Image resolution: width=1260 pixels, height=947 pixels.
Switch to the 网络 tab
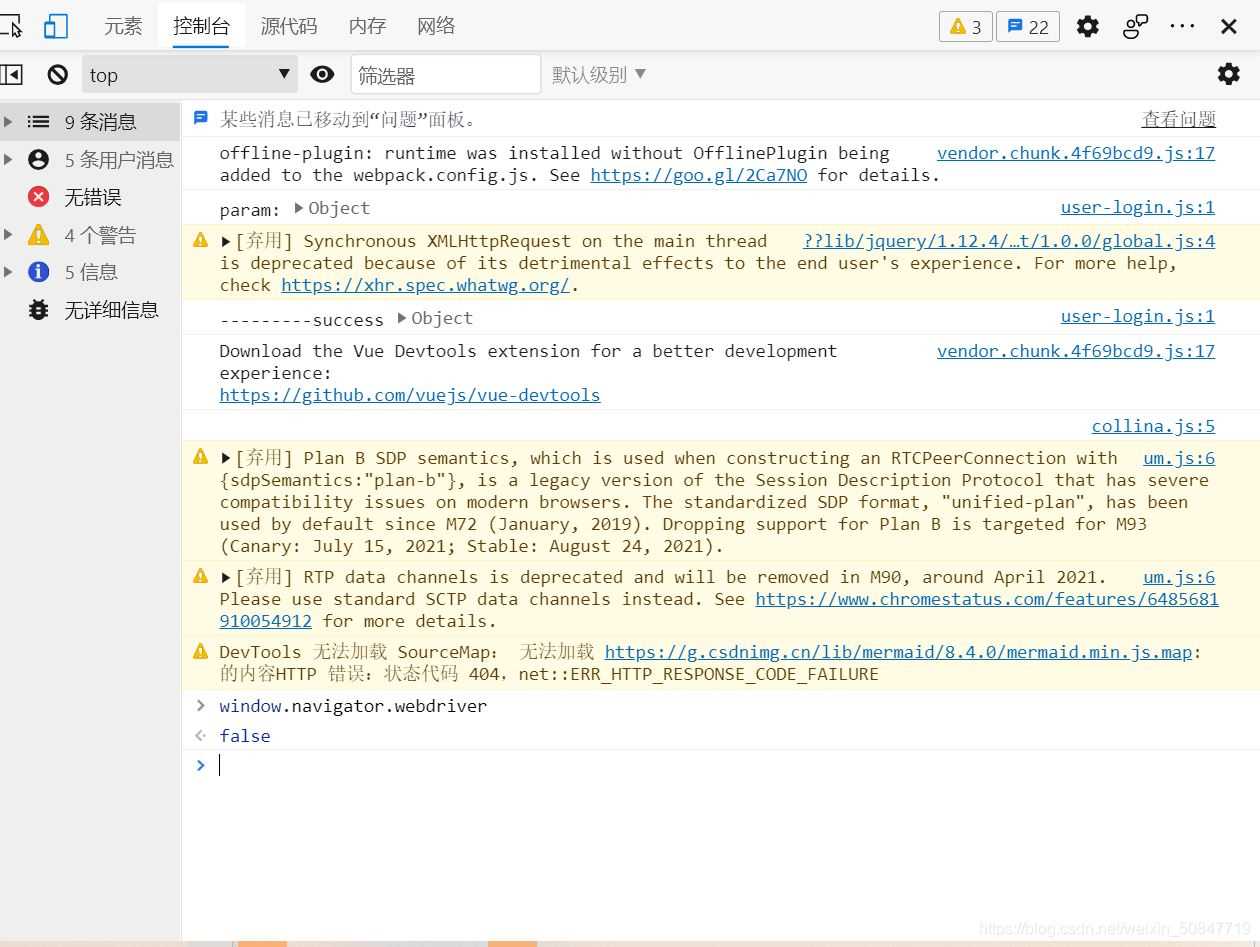(x=435, y=26)
